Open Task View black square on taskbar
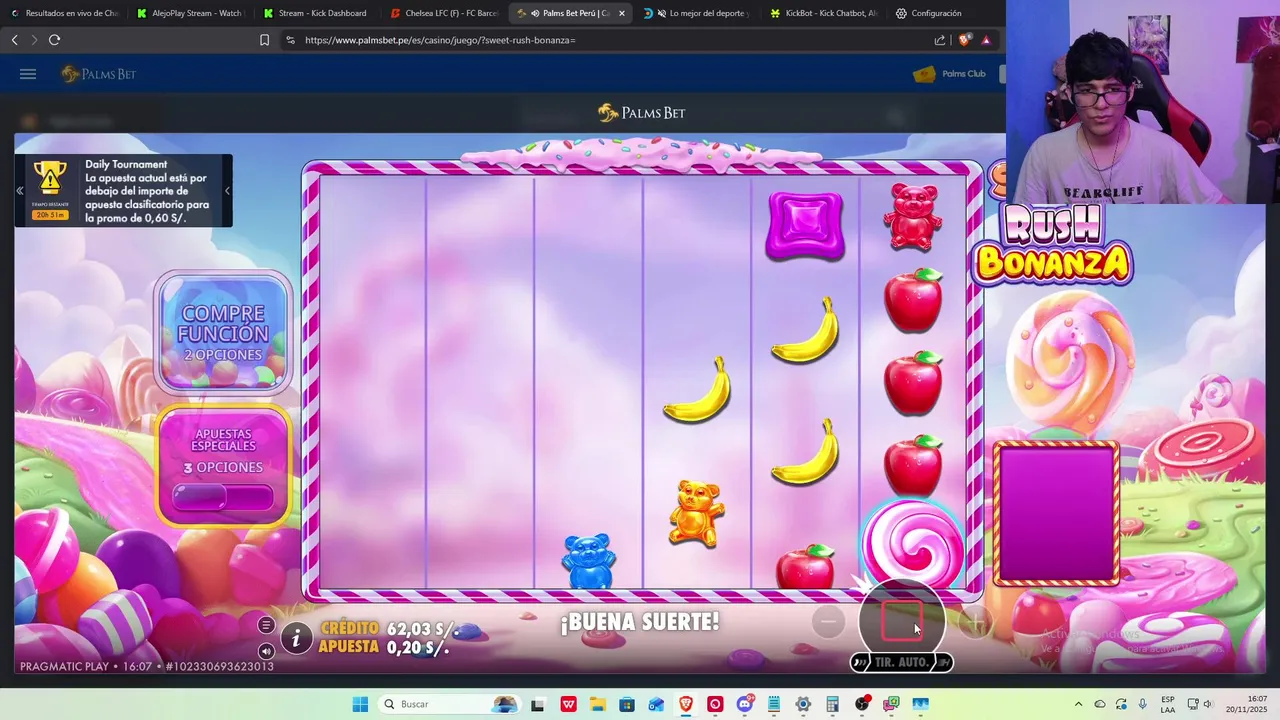 click(x=538, y=704)
